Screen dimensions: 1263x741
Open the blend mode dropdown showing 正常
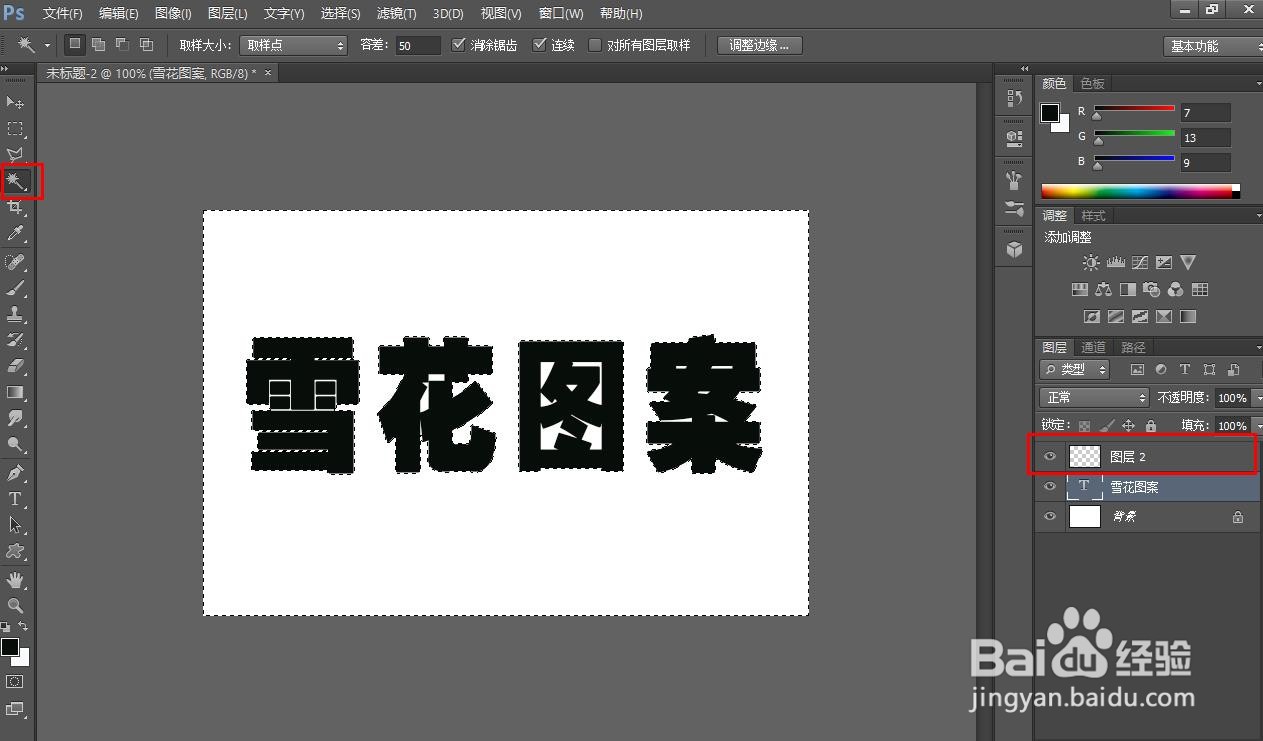(1093, 397)
